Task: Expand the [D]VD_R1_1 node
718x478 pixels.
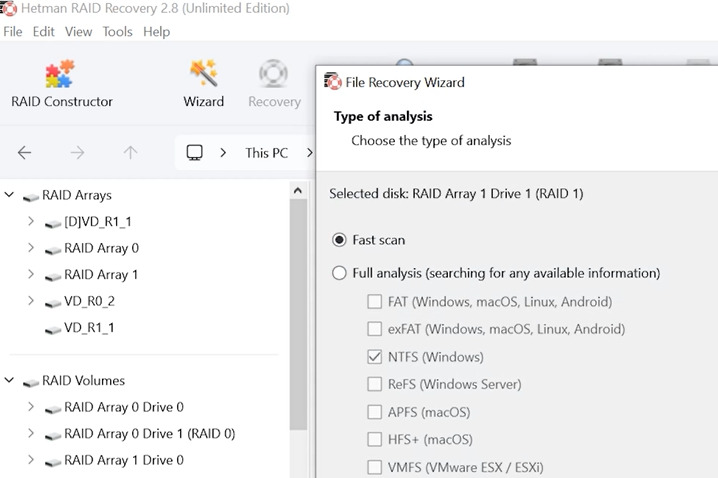Action: 31,221
